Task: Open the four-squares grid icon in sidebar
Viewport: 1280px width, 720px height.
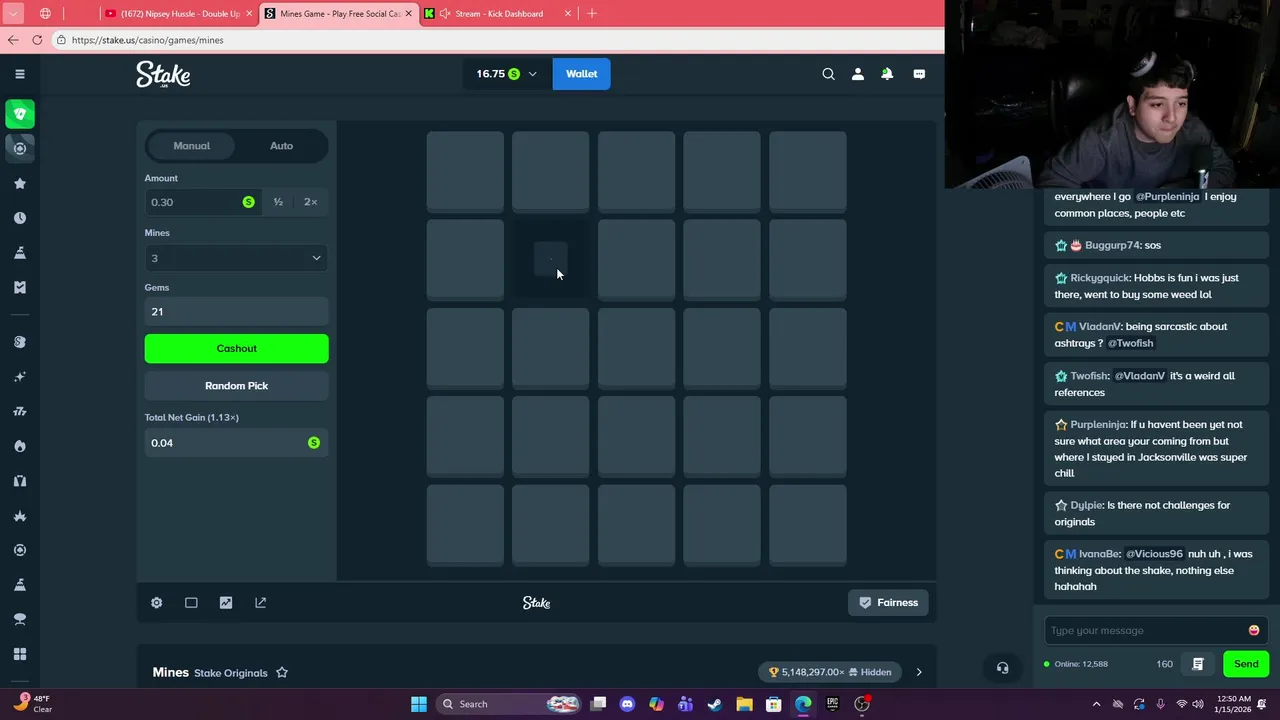Action: pos(20,654)
